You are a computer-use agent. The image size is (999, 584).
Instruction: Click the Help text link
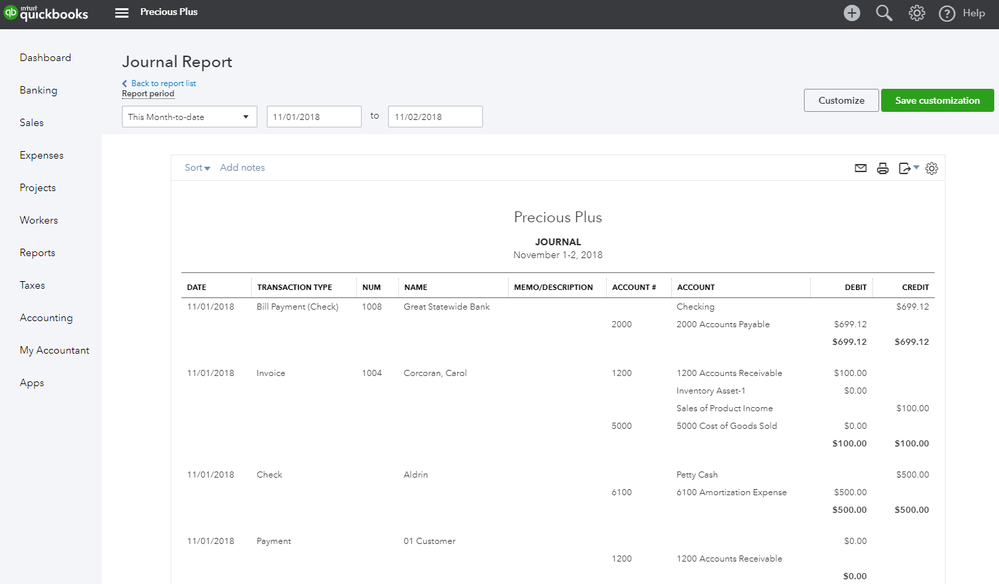click(x=974, y=13)
